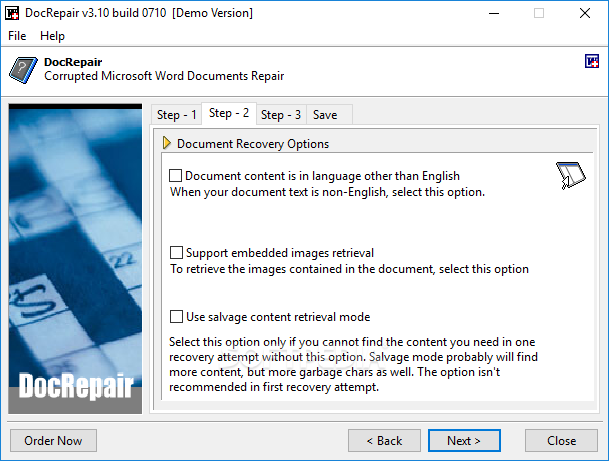Click the DocRepair title bar app icon
The height and width of the screenshot is (461, 609).
click(x=12, y=13)
